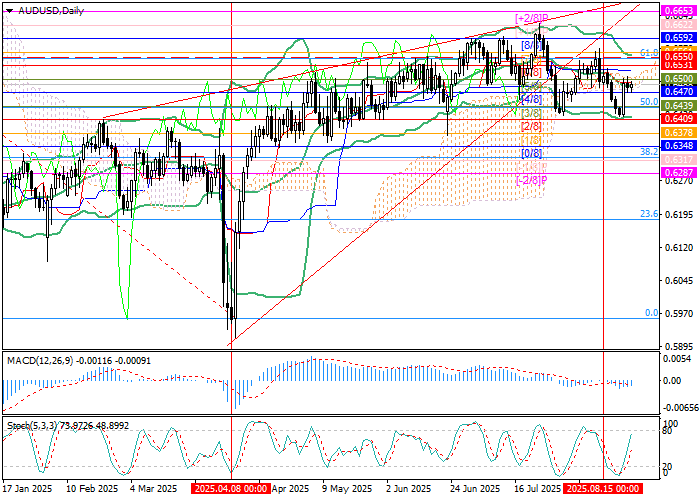Click the 0.0054 MACD scale value

pyautogui.click(x=679, y=359)
